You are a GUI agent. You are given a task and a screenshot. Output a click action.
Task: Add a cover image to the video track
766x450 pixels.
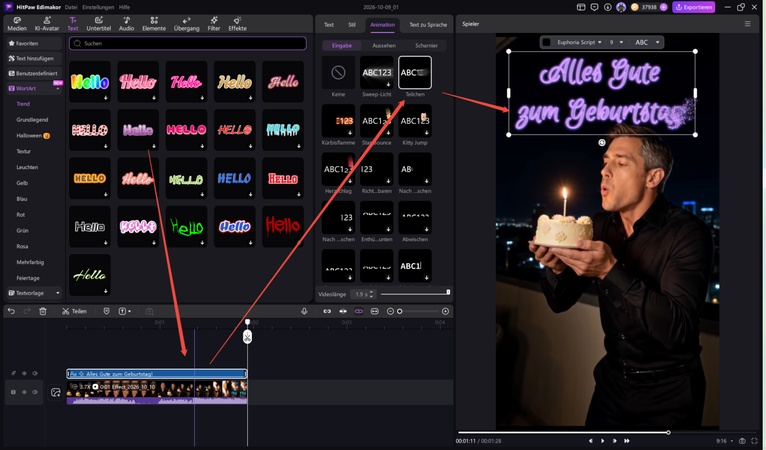[x=56, y=392]
